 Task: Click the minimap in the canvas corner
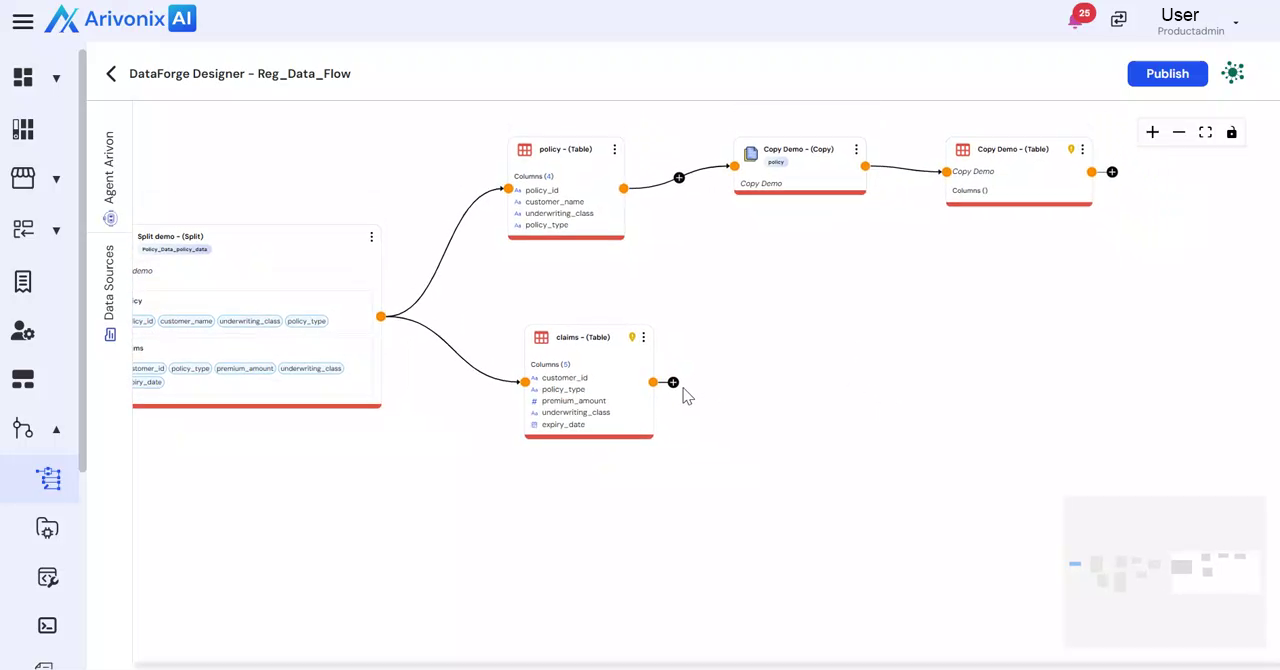(x=1165, y=570)
